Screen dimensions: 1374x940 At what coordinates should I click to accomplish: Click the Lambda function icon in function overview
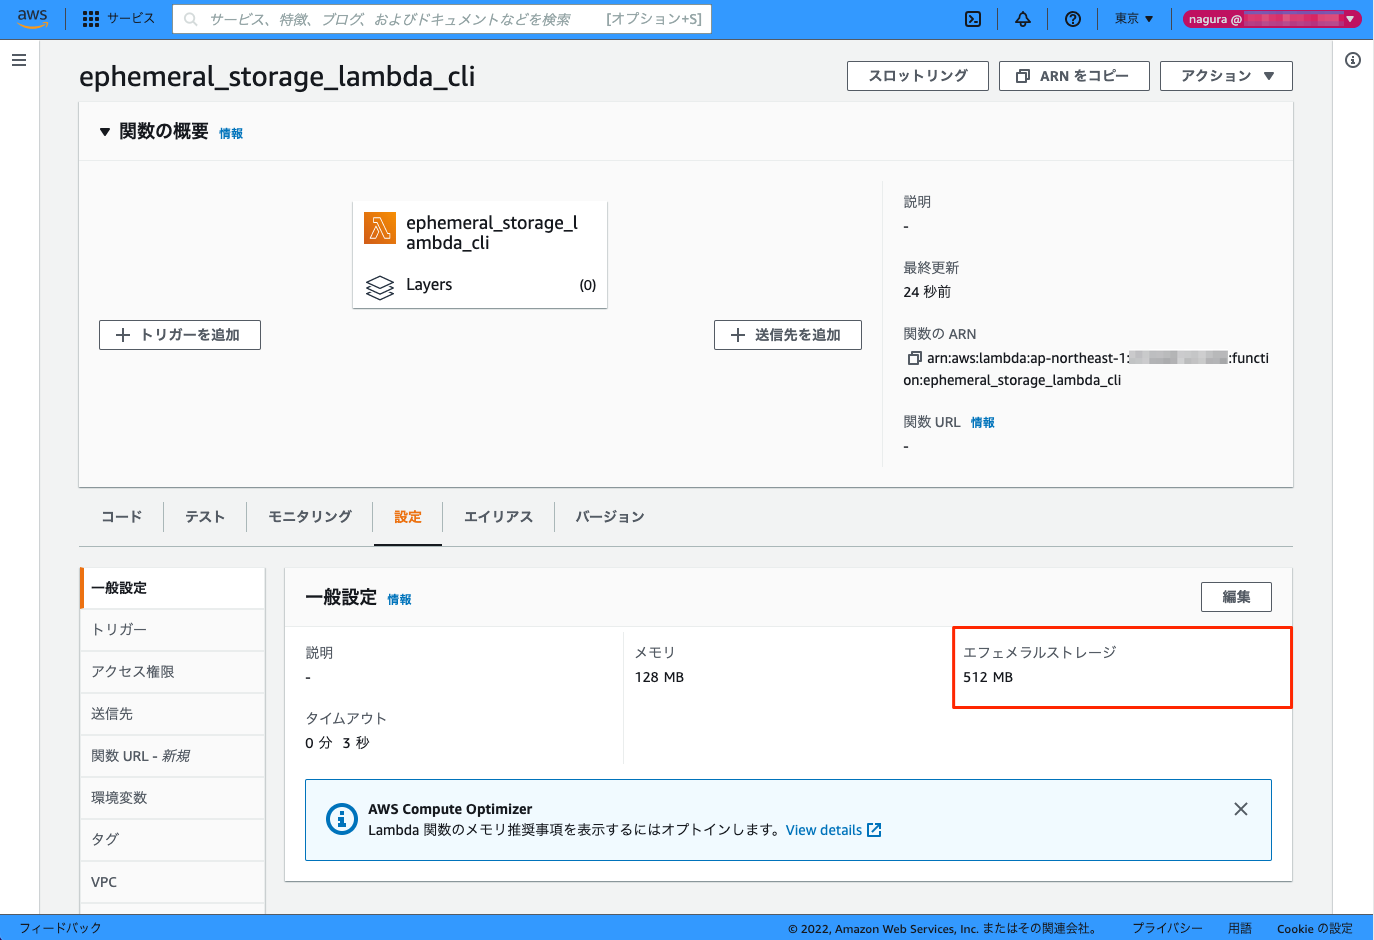coord(379,227)
